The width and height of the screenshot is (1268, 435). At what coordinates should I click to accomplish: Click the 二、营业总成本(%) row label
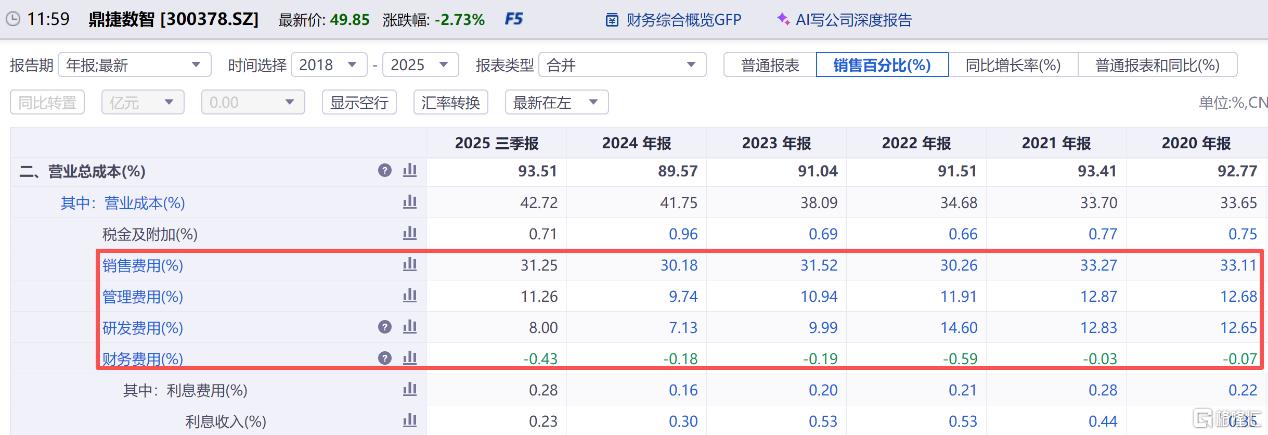coord(83,171)
